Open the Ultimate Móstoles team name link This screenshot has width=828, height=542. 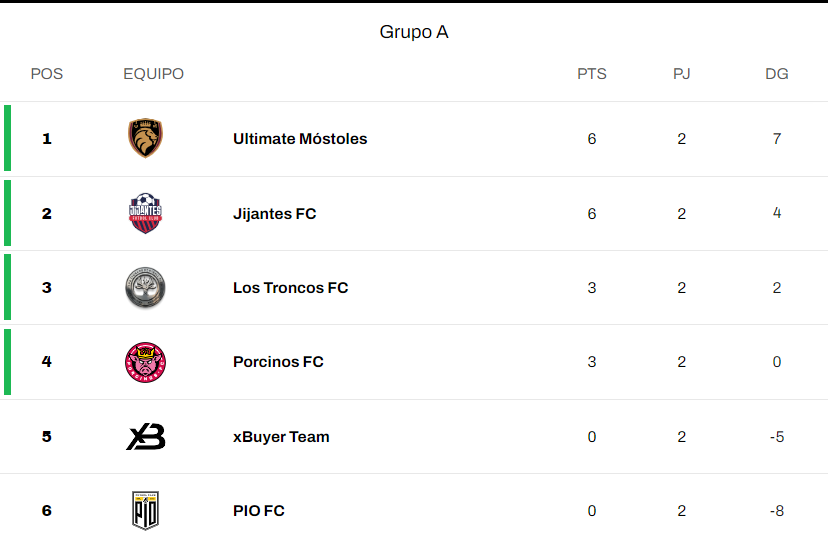(x=300, y=138)
